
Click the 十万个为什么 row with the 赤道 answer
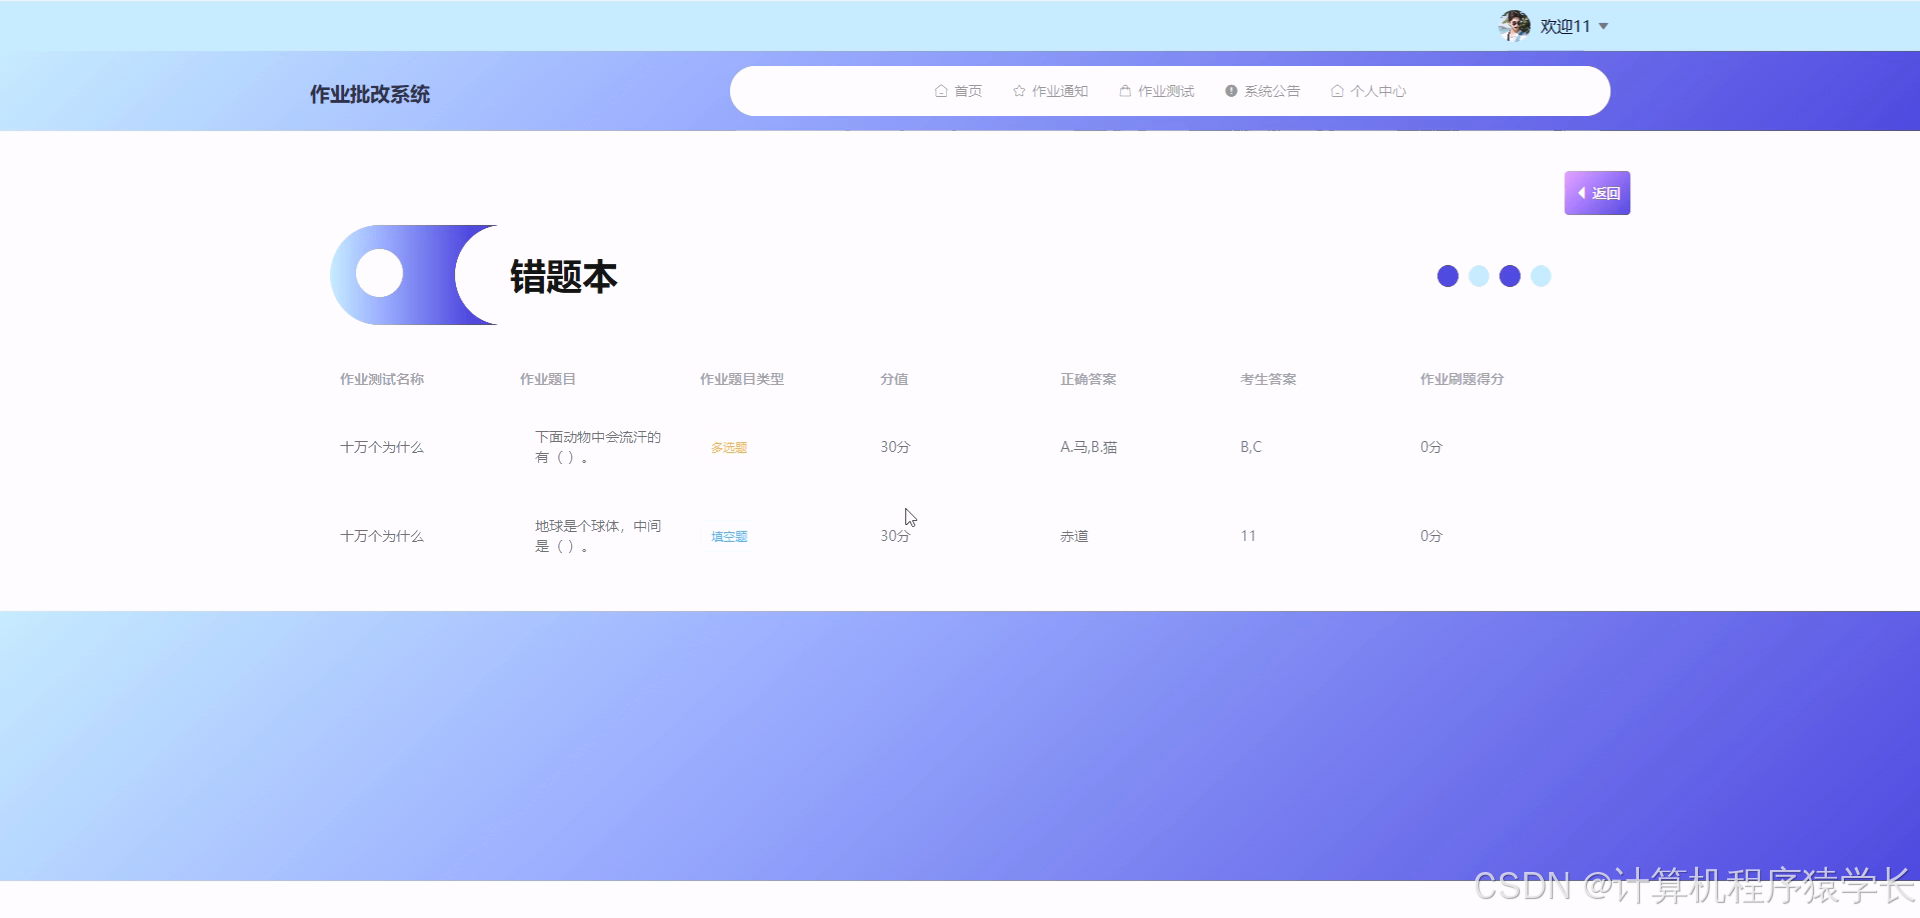[382, 535]
